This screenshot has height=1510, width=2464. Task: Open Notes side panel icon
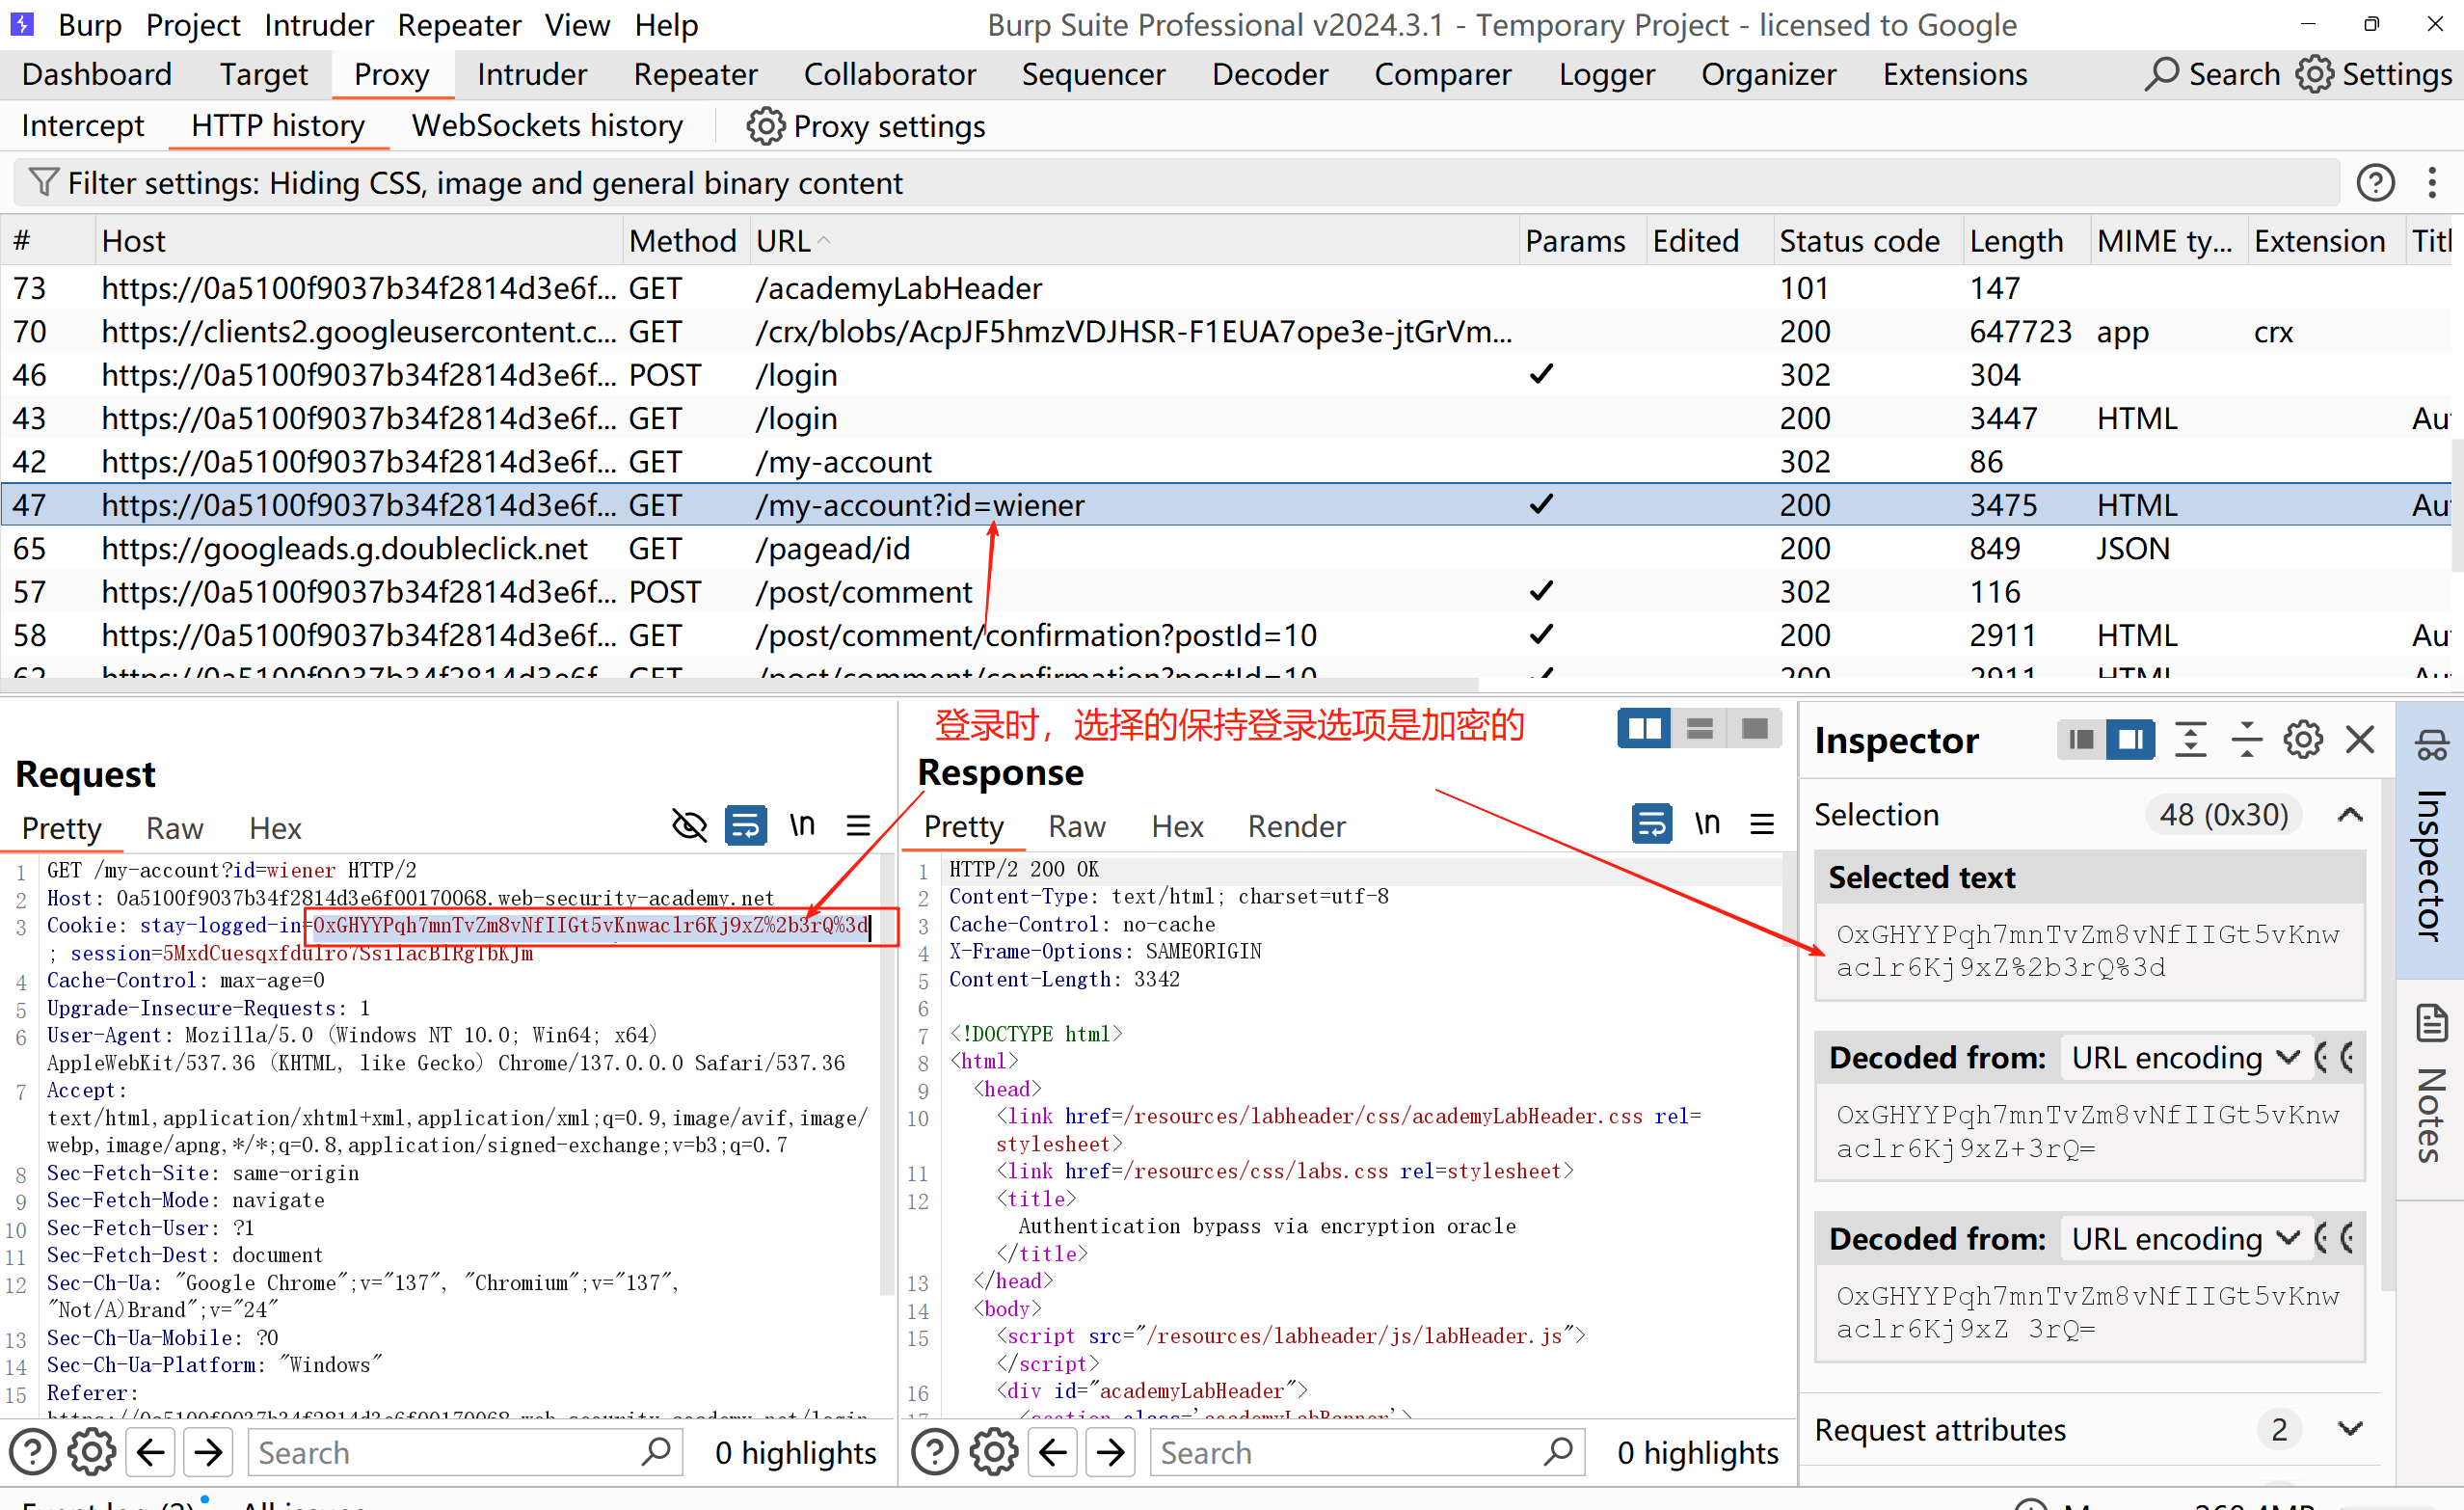[x=2431, y=1024]
